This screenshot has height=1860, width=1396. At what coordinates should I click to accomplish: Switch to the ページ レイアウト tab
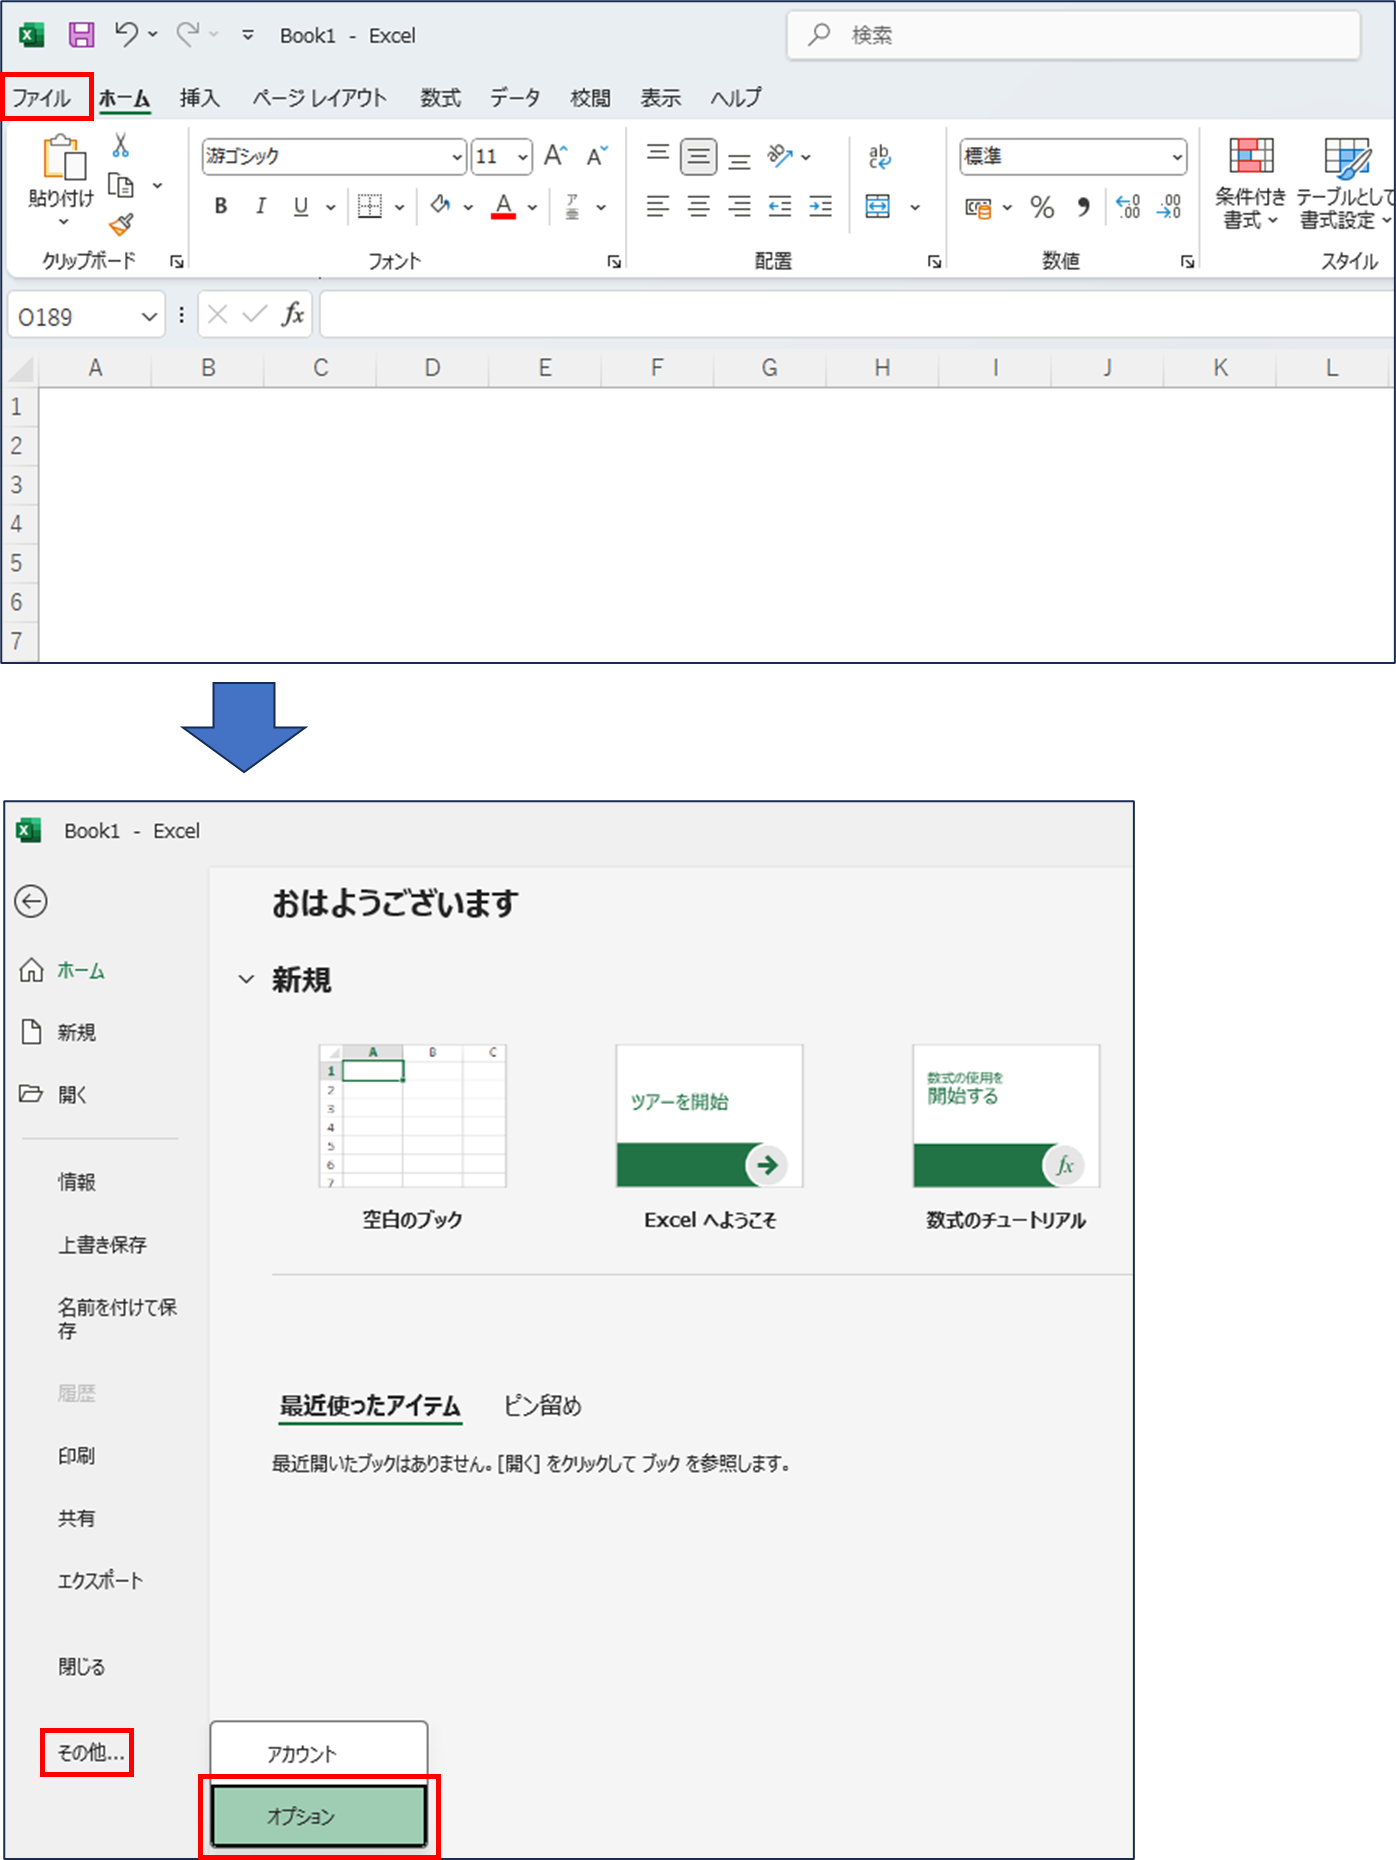[x=319, y=98]
